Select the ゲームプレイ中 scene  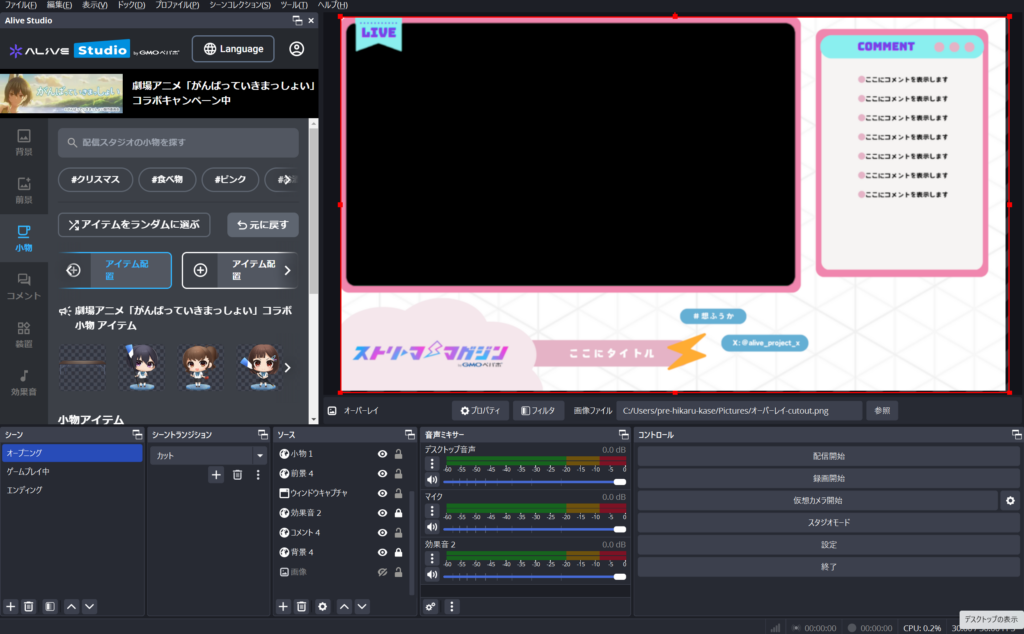[x=72, y=471]
